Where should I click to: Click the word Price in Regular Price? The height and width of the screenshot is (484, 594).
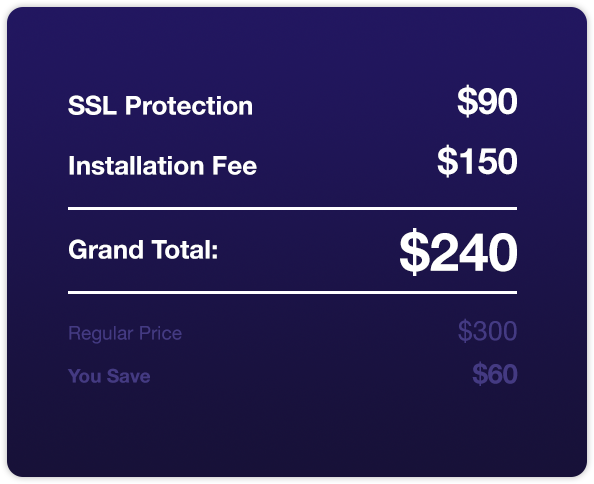[x=160, y=333]
